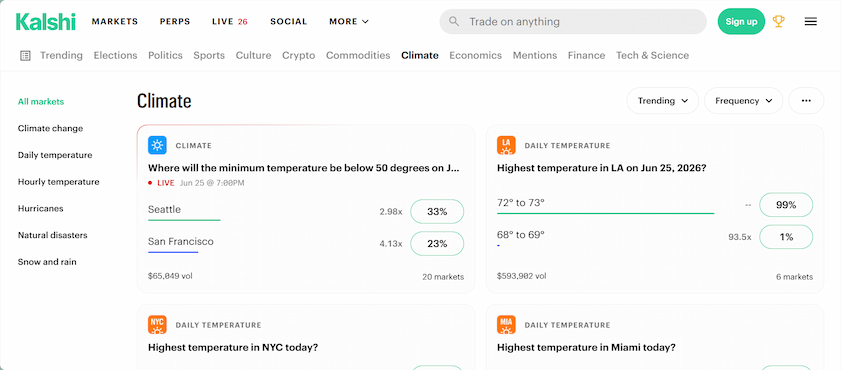This screenshot has width=842, height=370.
Task: Expand the Frequency filter dropdown
Action: pyautogui.click(x=744, y=100)
